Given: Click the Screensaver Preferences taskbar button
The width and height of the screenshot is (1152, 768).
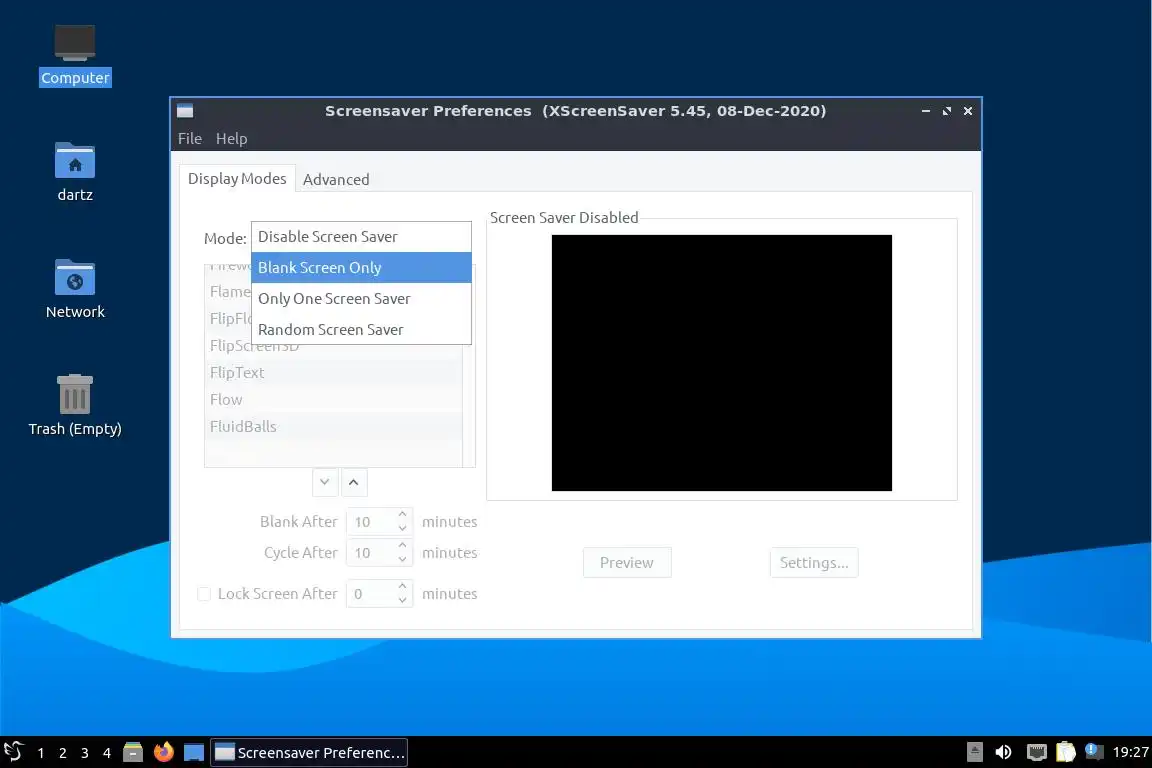Looking at the screenshot, I should pyautogui.click(x=309, y=753).
